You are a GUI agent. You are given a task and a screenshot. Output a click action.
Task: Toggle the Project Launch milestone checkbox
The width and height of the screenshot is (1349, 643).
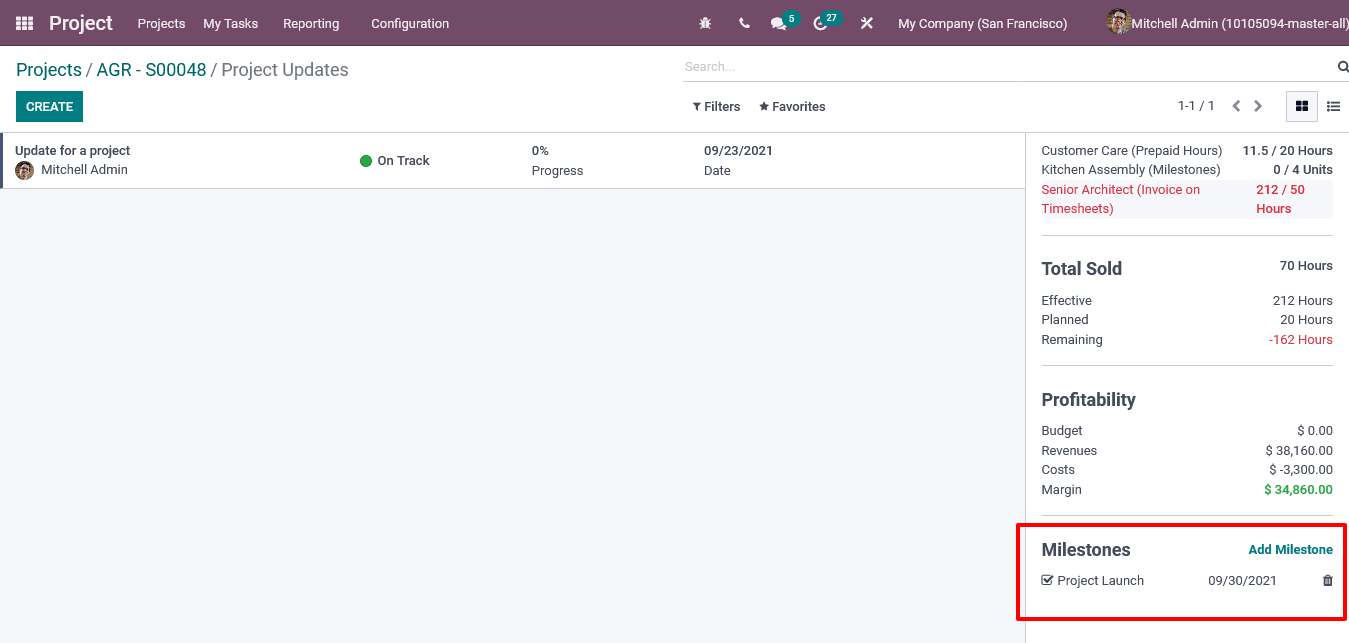tap(1047, 580)
